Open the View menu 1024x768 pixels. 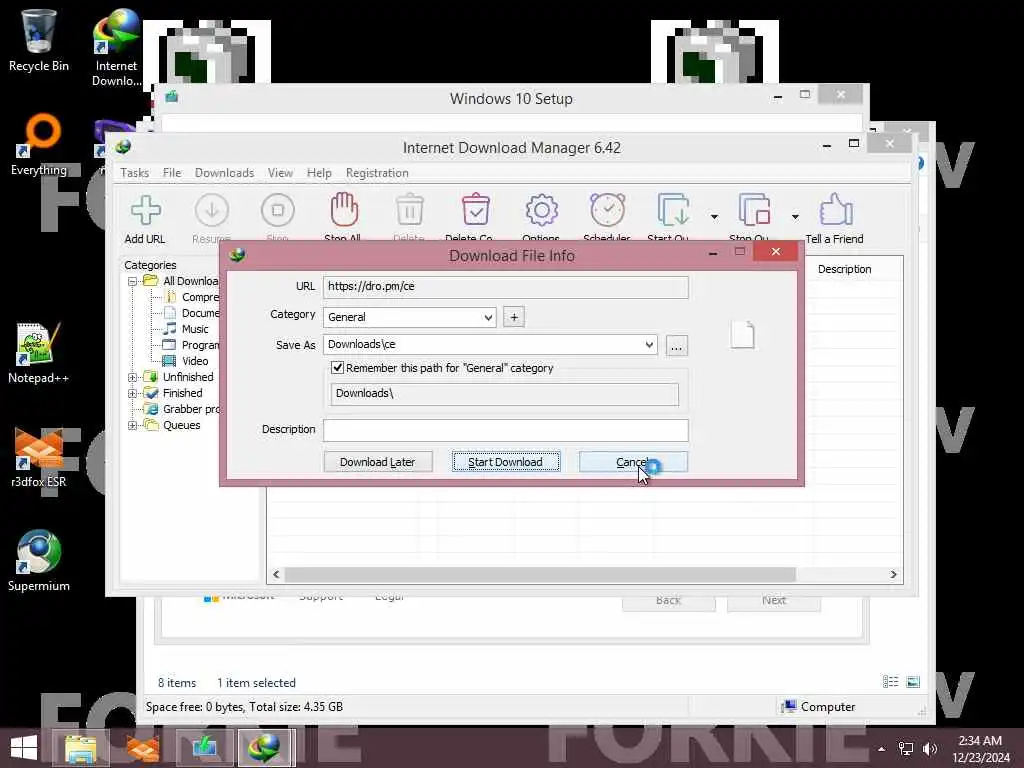[x=280, y=172]
